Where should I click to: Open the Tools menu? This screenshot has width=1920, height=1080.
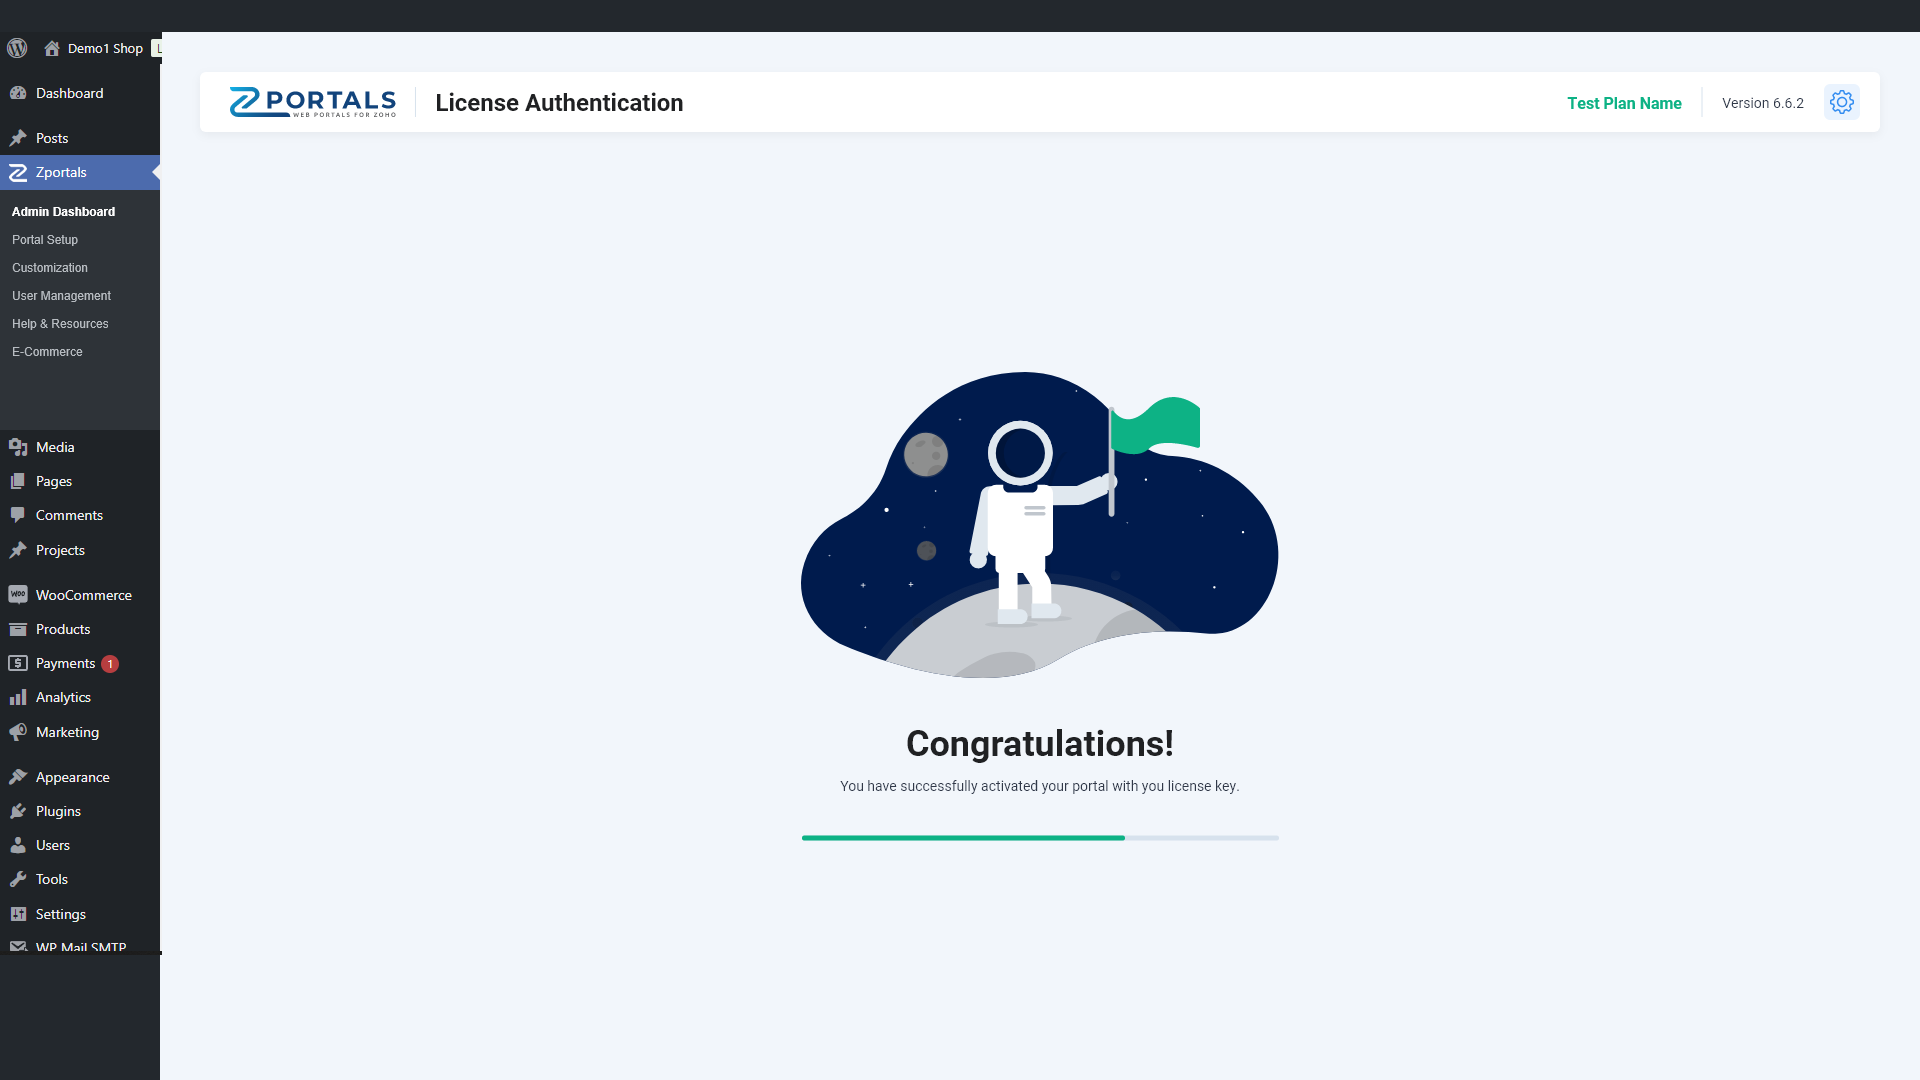[x=51, y=879]
